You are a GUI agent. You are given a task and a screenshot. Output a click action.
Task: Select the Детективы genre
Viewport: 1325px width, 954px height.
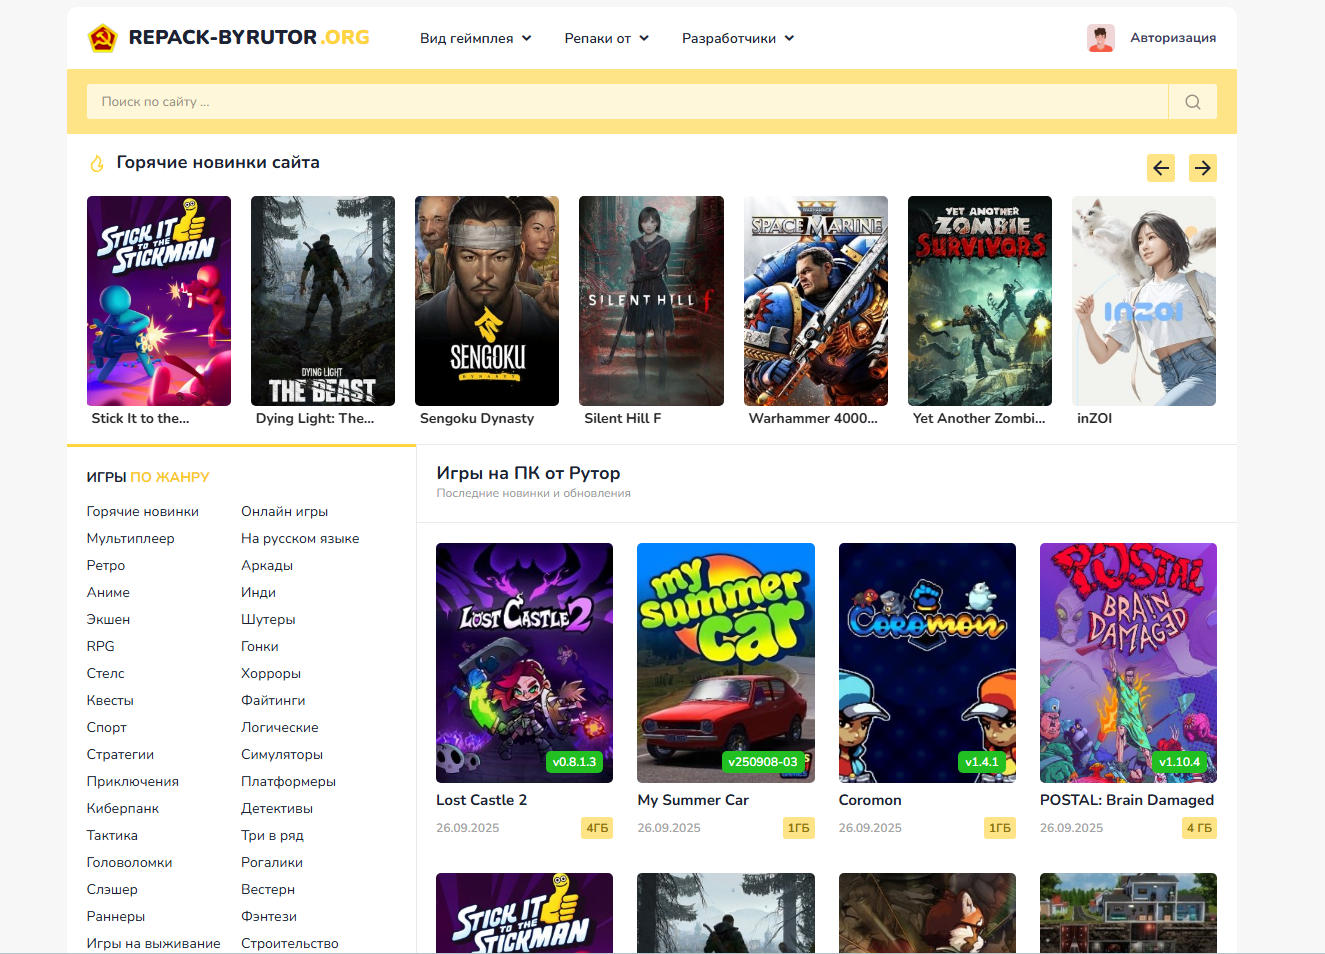point(277,808)
